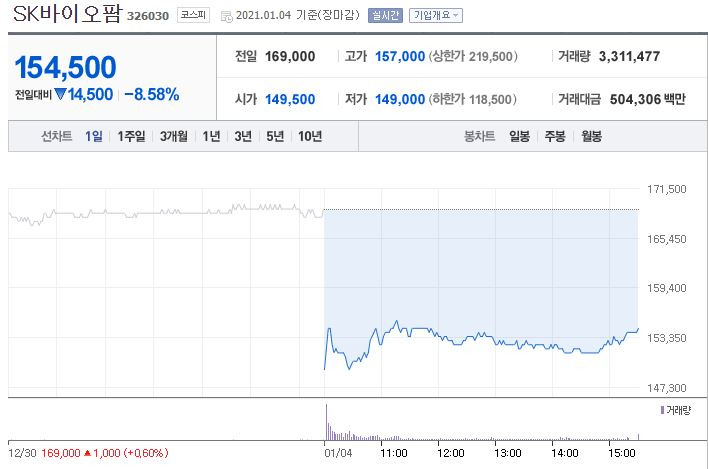The image size is (708, 469).
Task: Open the 기업개요 dropdown
Action: coord(436,15)
